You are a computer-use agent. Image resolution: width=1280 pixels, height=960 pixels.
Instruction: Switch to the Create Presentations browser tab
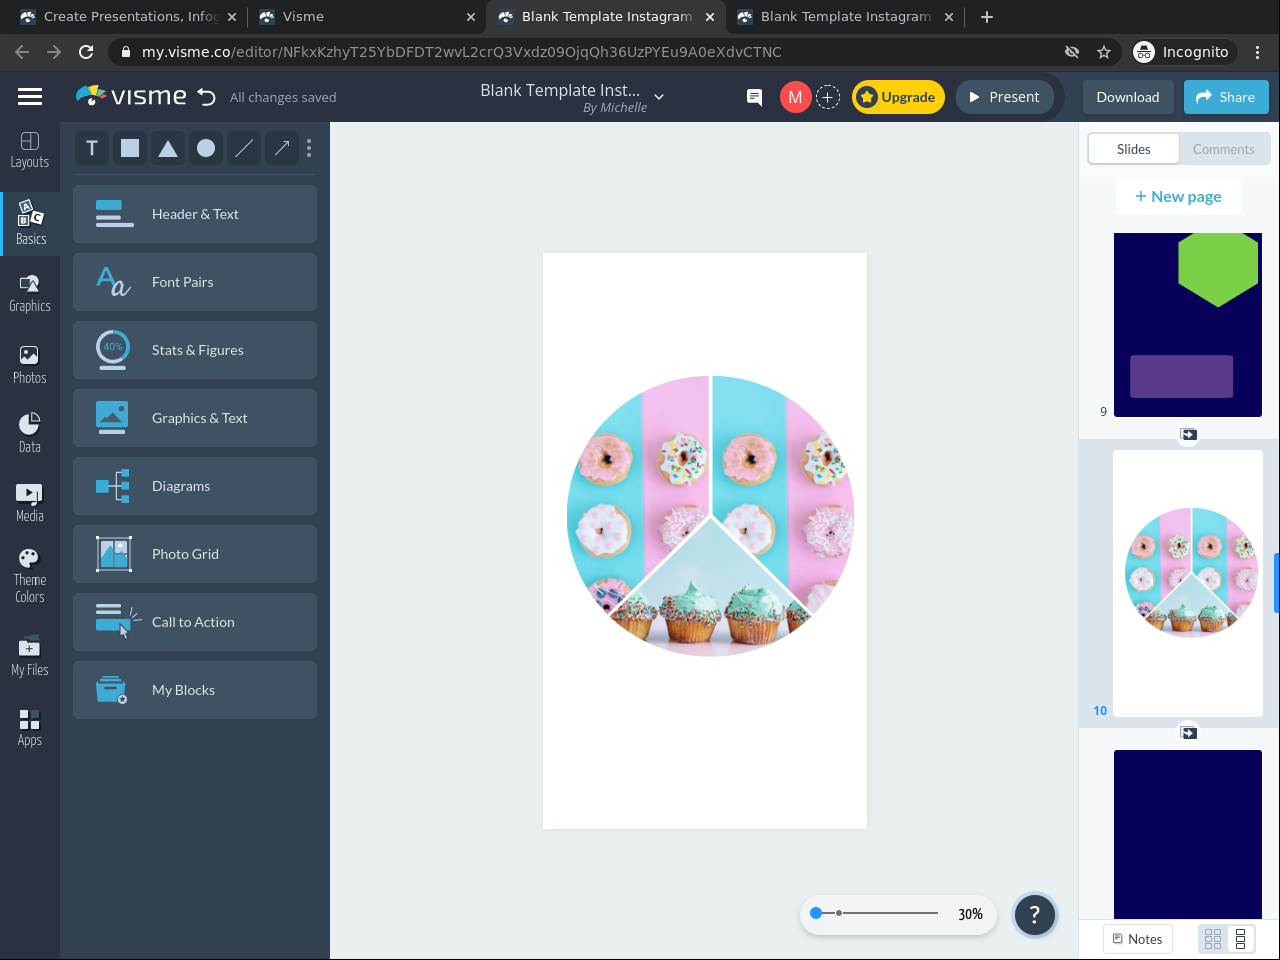[x=128, y=17]
